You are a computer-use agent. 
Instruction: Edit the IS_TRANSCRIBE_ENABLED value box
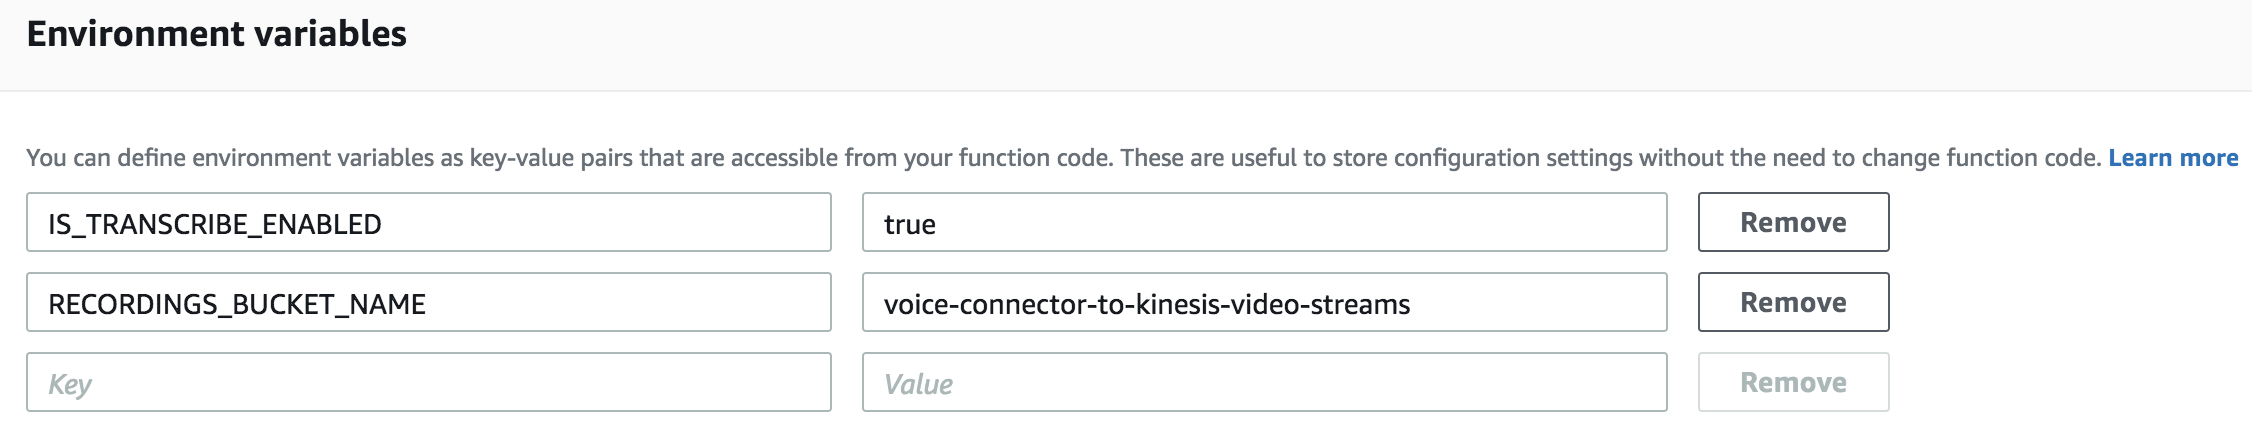click(1264, 223)
